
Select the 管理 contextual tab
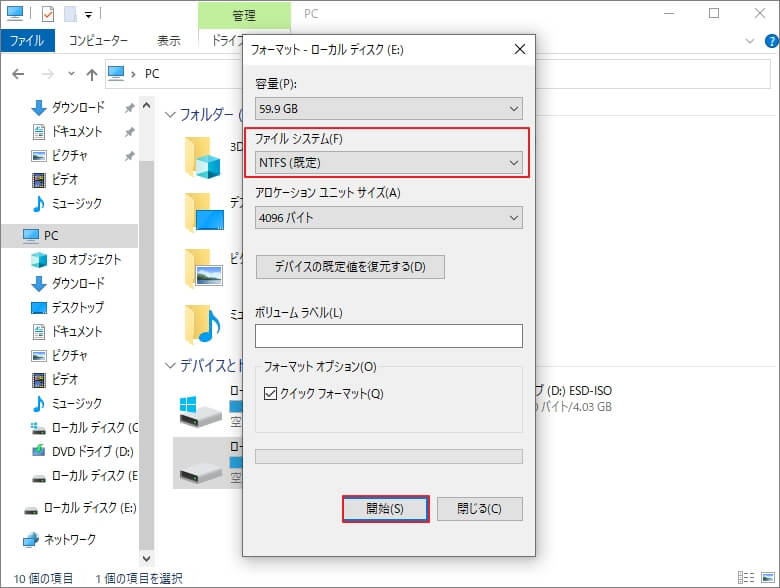244,15
